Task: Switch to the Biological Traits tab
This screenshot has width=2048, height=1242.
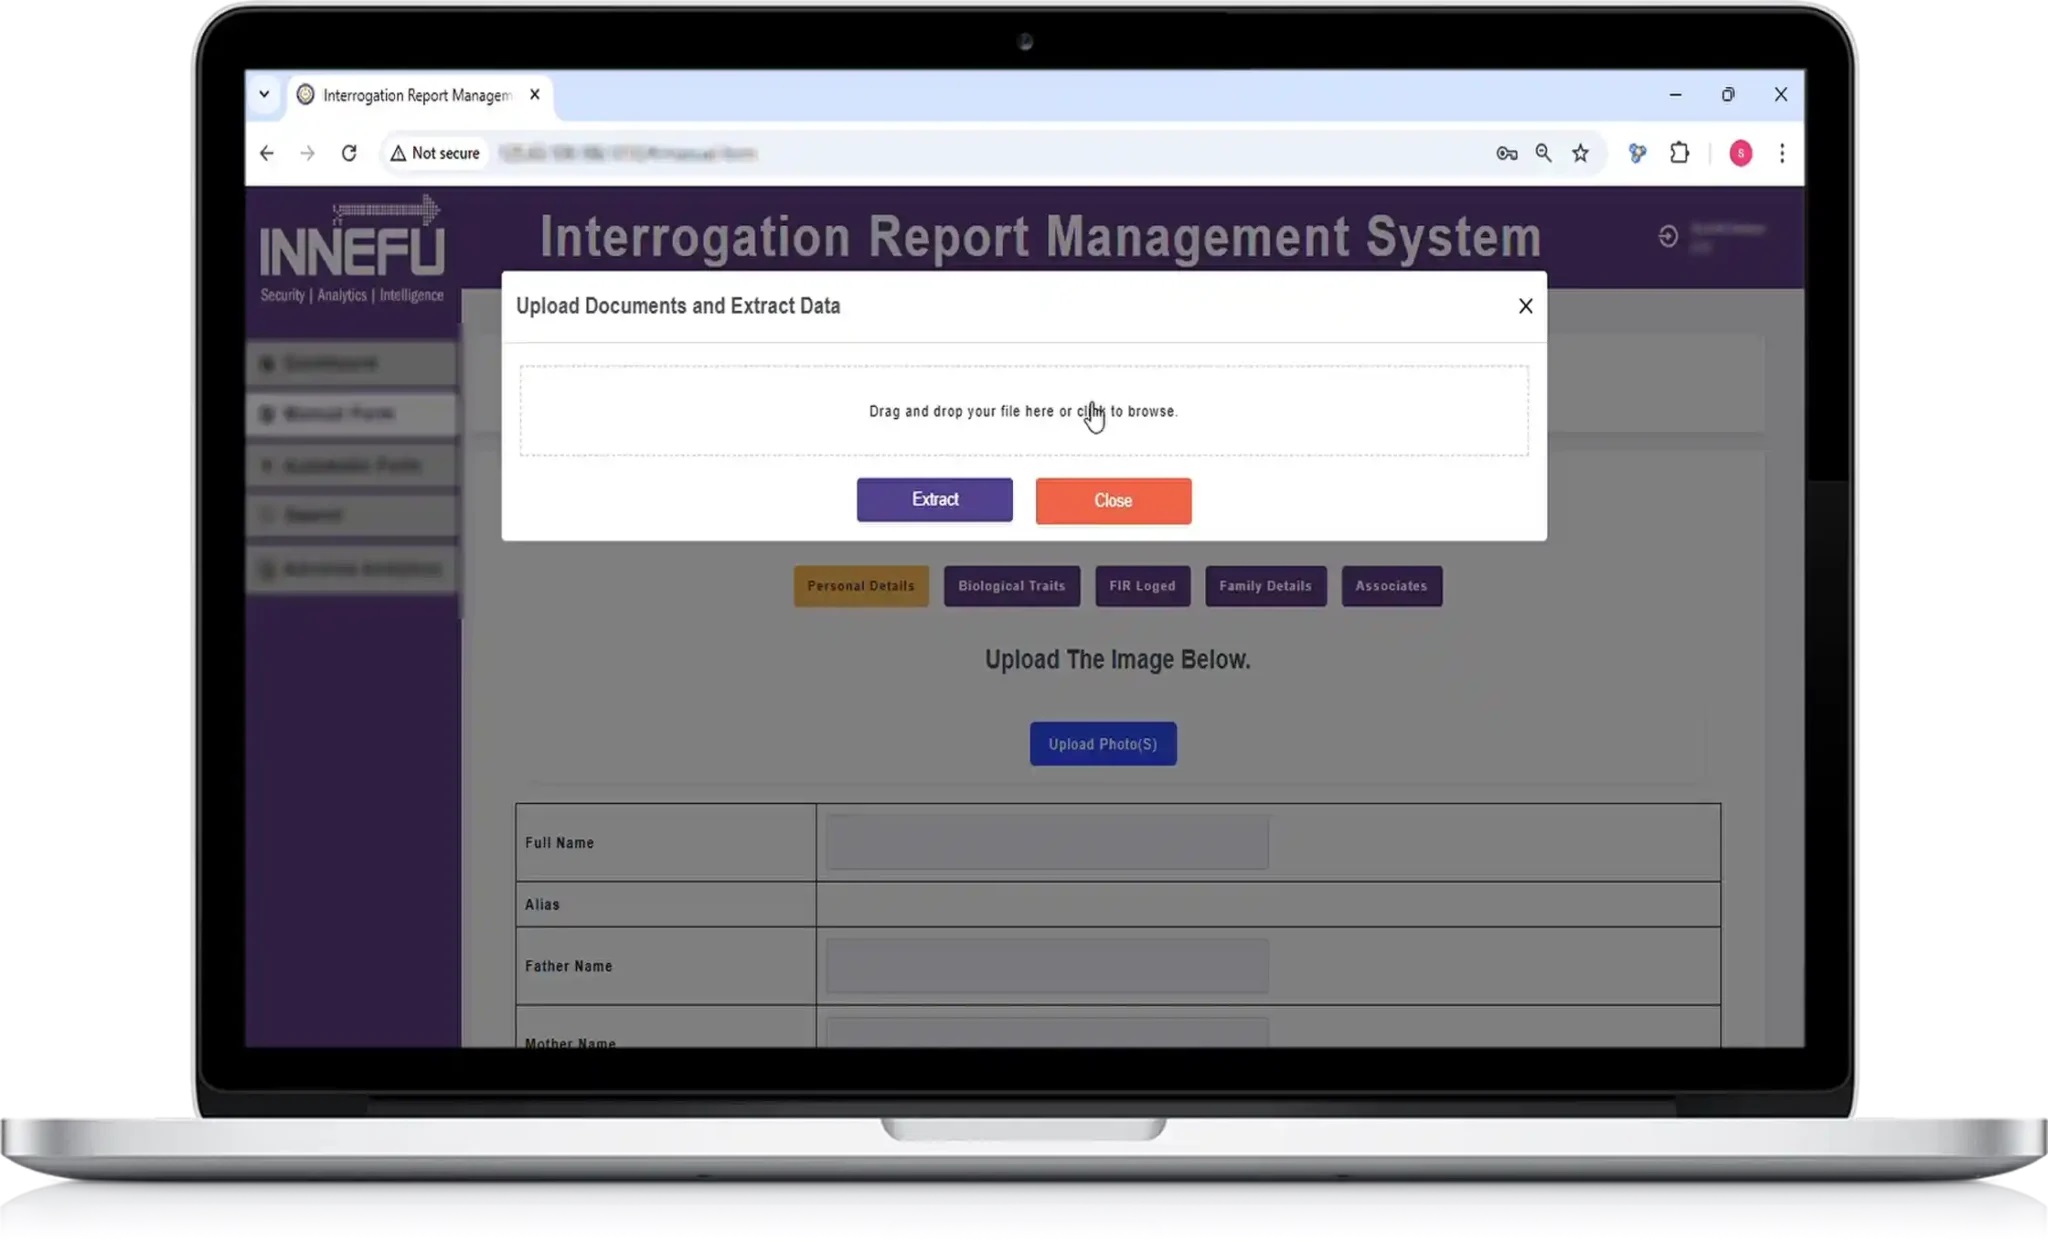Action: point(1011,586)
